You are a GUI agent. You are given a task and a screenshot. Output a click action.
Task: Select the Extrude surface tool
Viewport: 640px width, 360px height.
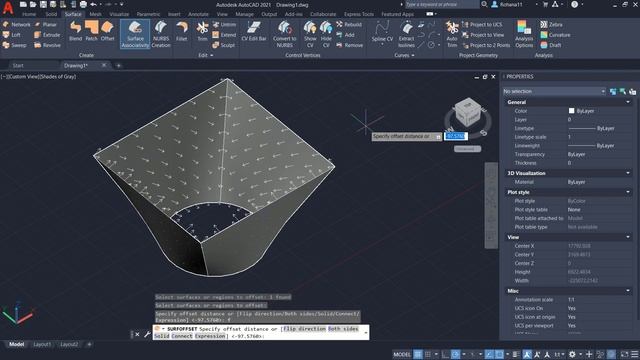[47, 35]
